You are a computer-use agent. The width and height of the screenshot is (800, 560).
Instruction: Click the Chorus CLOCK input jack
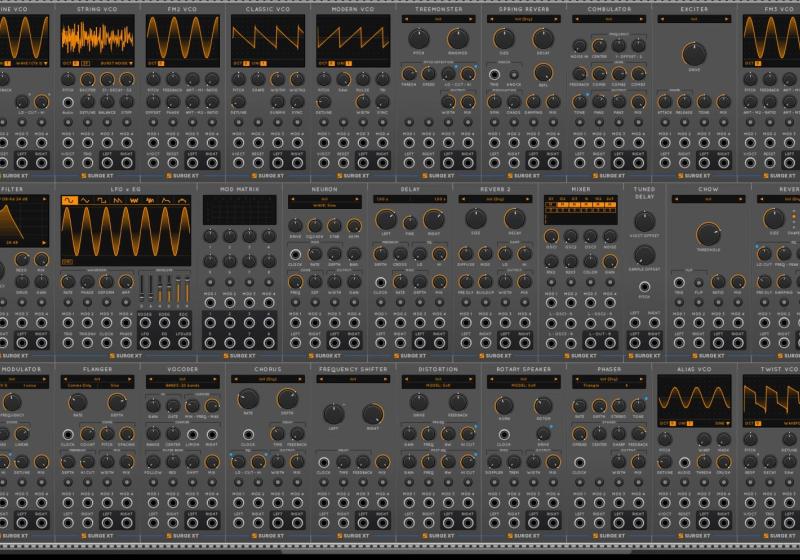click(x=248, y=435)
